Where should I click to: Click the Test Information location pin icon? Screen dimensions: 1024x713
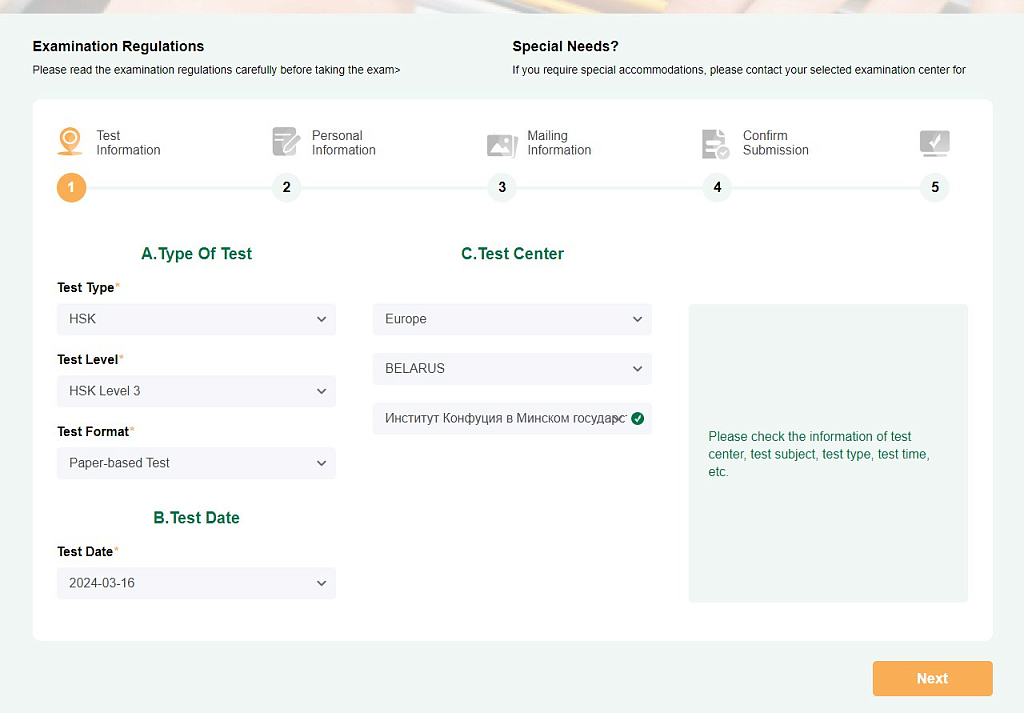70,142
